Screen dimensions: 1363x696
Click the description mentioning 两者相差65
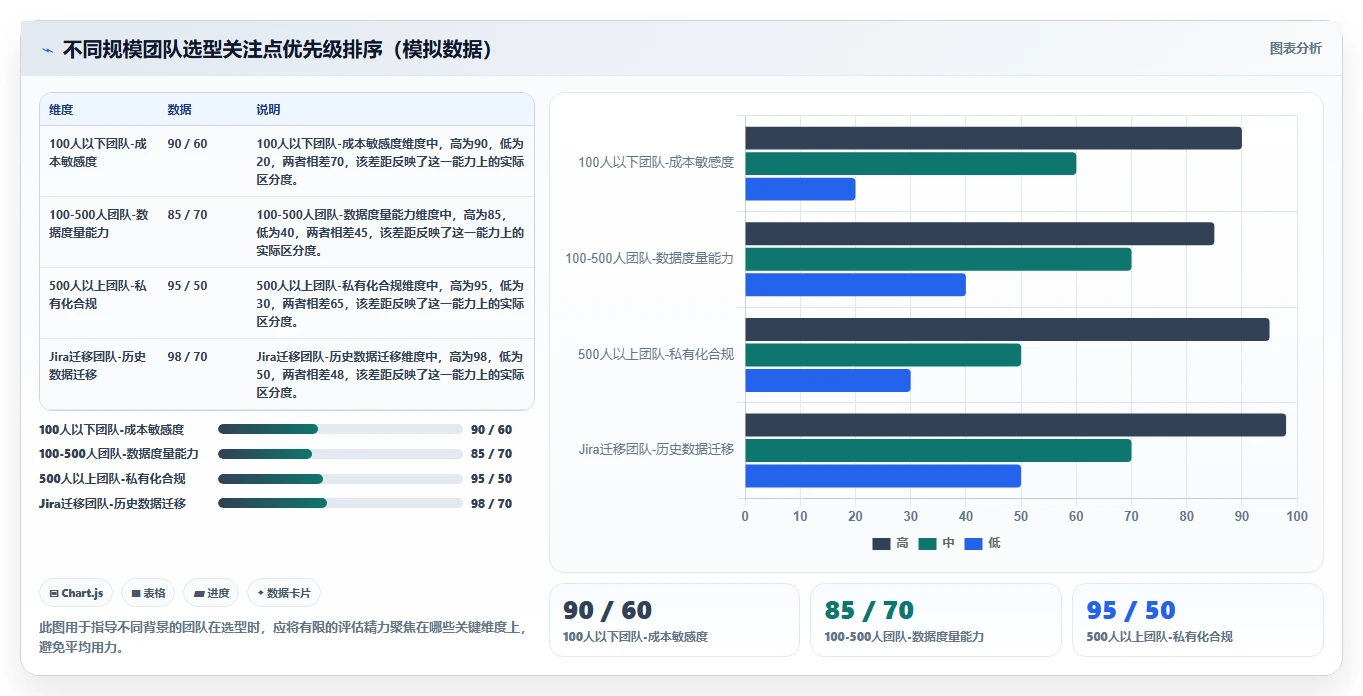click(x=391, y=304)
